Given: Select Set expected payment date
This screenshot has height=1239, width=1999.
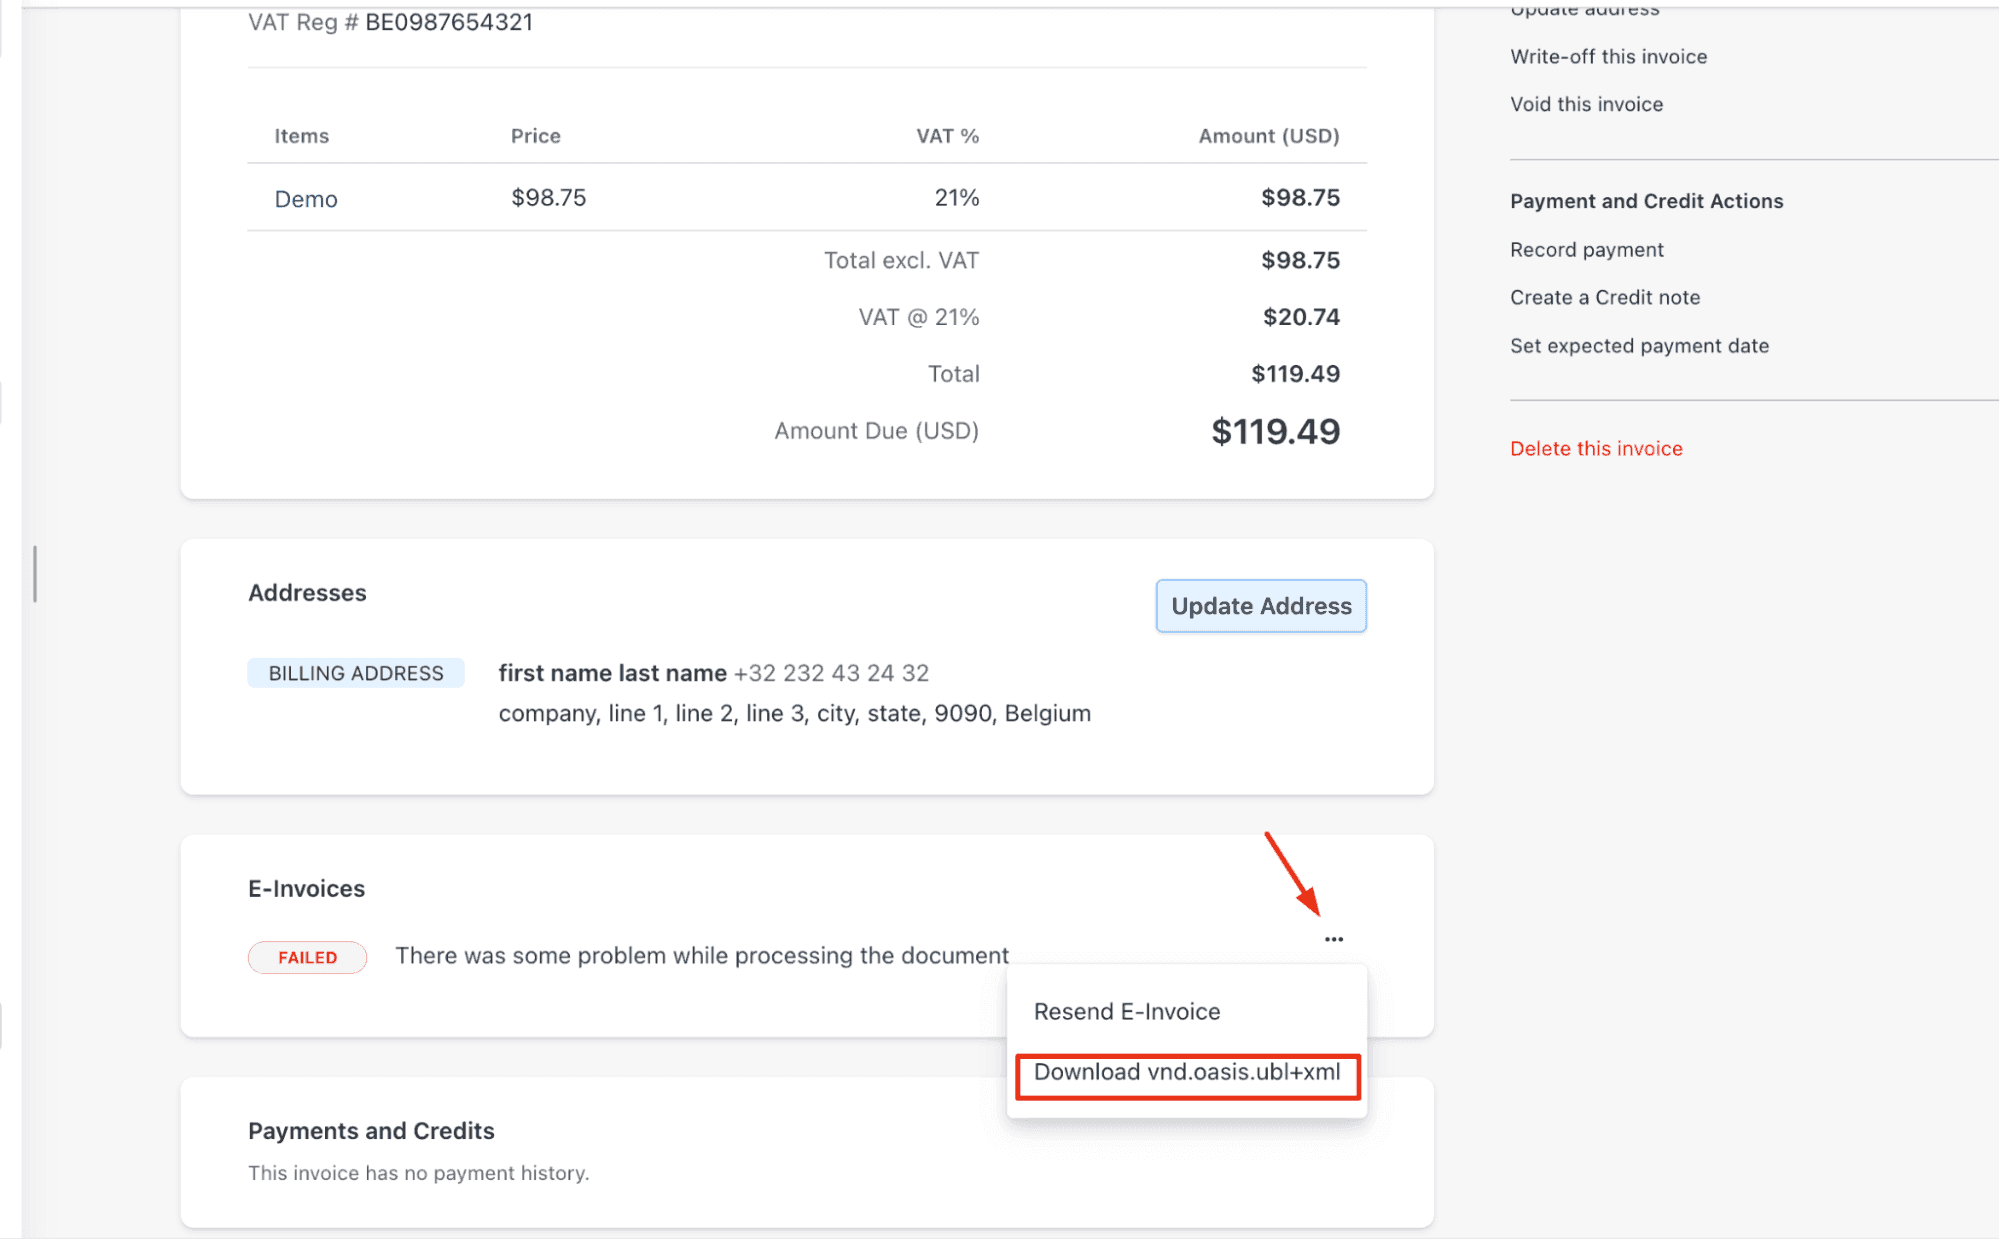Looking at the screenshot, I should [x=1639, y=346].
